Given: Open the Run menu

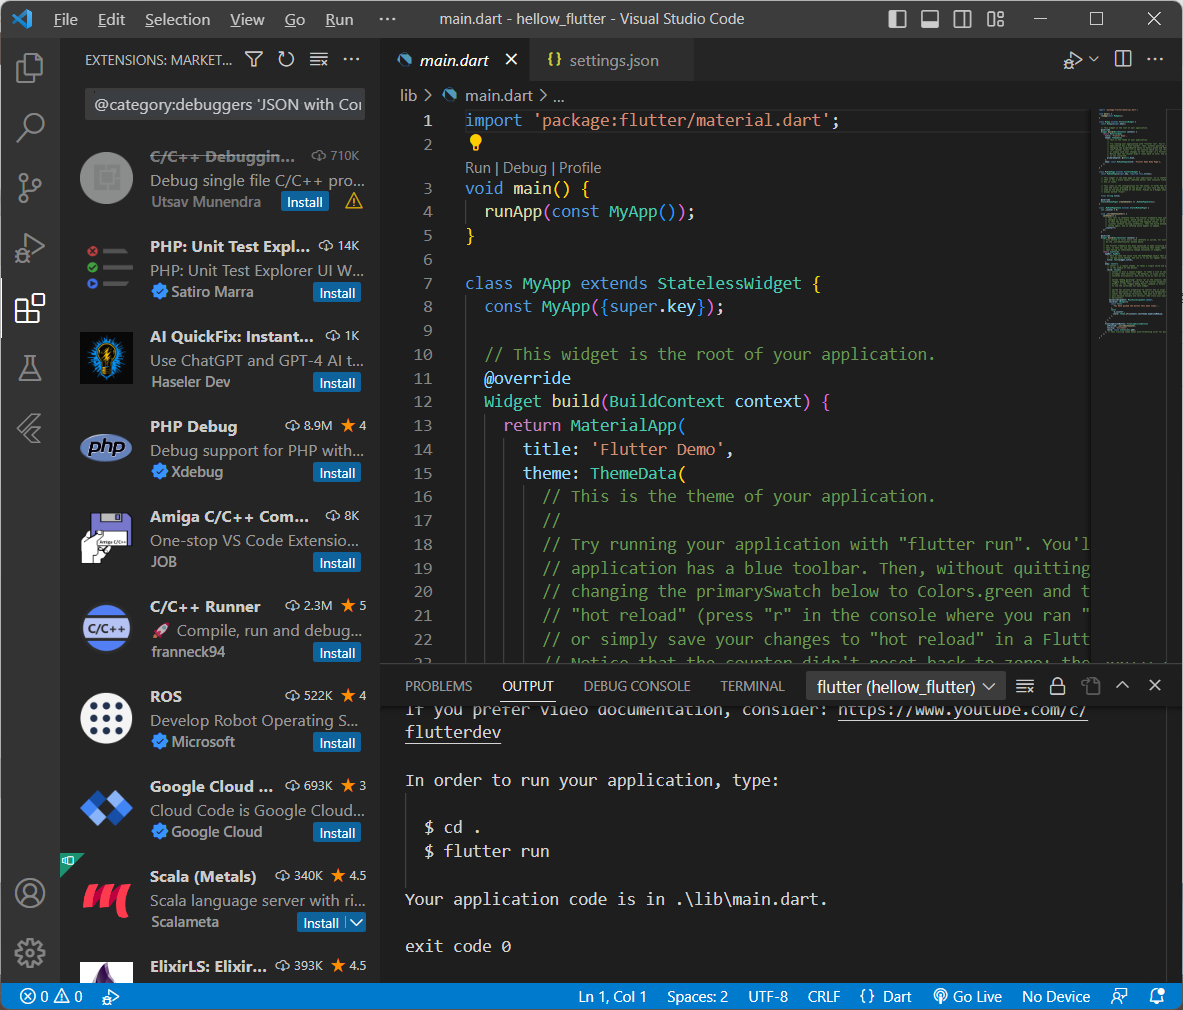Looking at the screenshot, I should (x=339, y=19).
